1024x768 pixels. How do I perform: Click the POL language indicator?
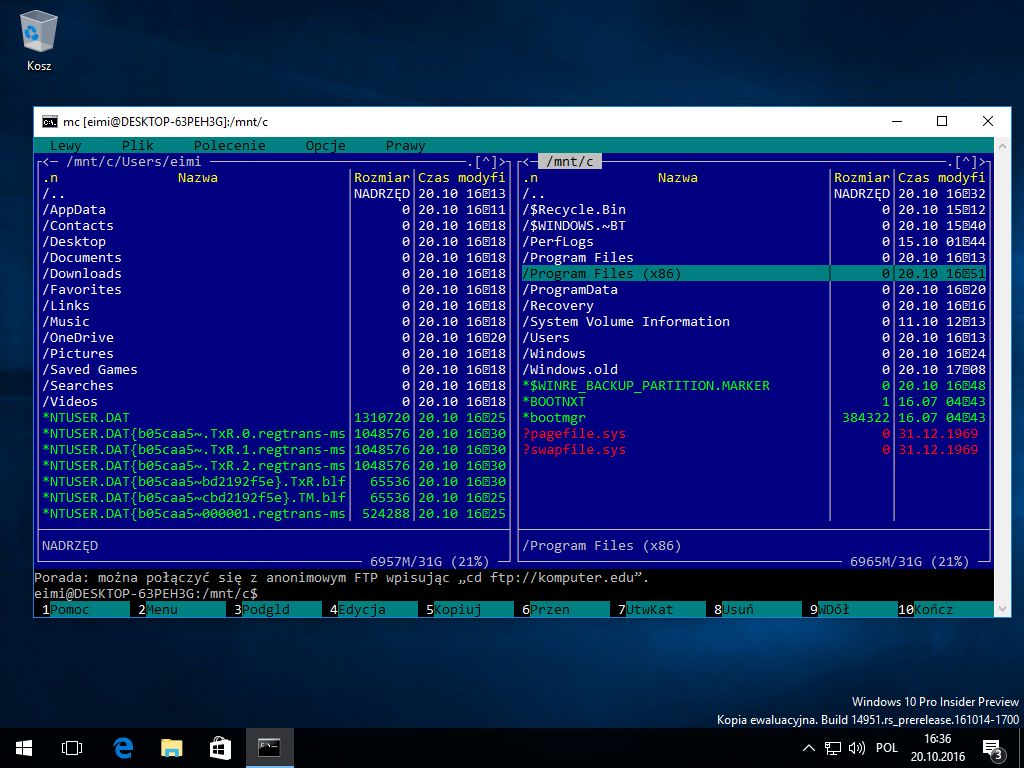click(x=887, y=748)
